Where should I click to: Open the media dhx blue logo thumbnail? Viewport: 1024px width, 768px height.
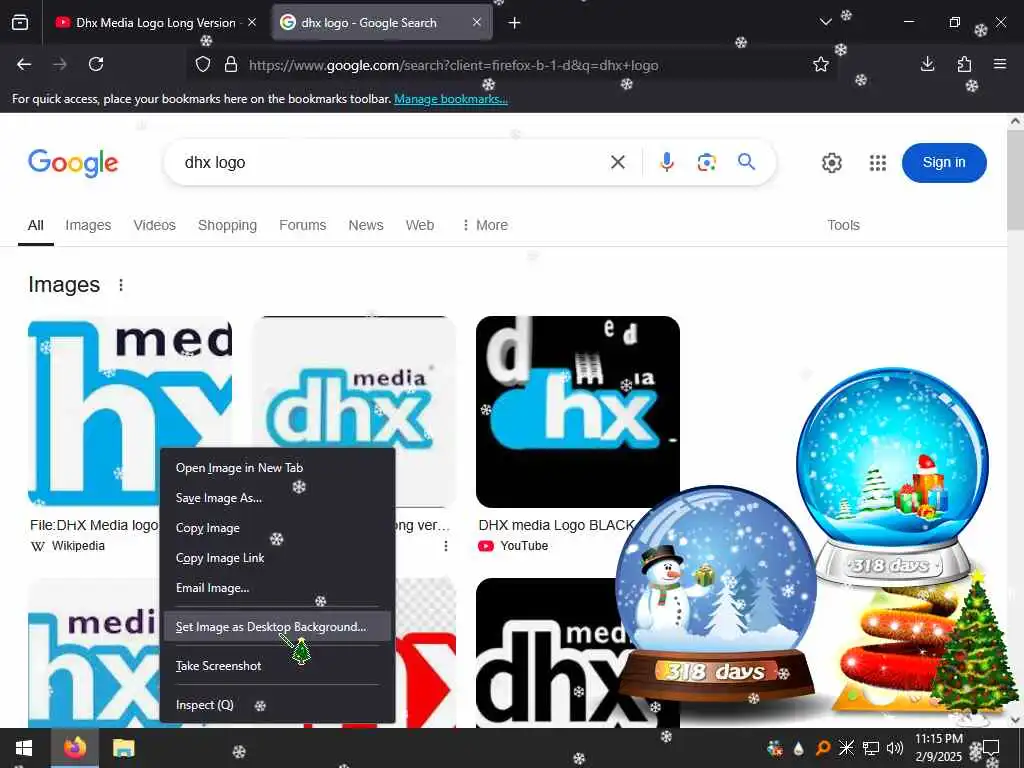point(354,382)
